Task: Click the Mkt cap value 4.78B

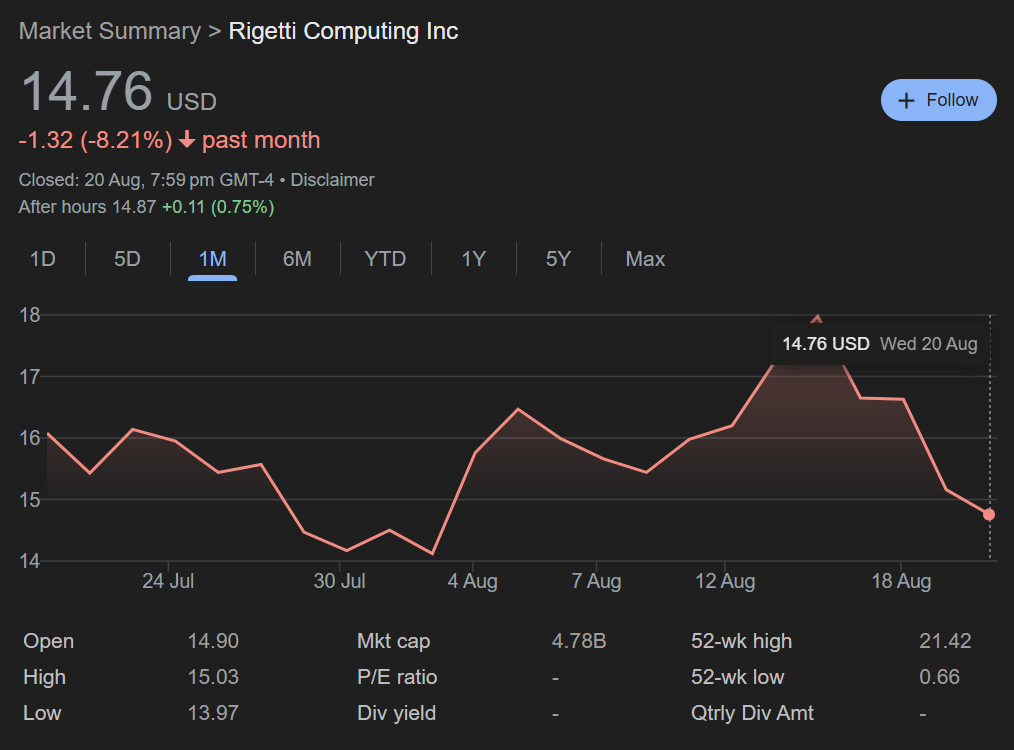Action: pos(579,641)
